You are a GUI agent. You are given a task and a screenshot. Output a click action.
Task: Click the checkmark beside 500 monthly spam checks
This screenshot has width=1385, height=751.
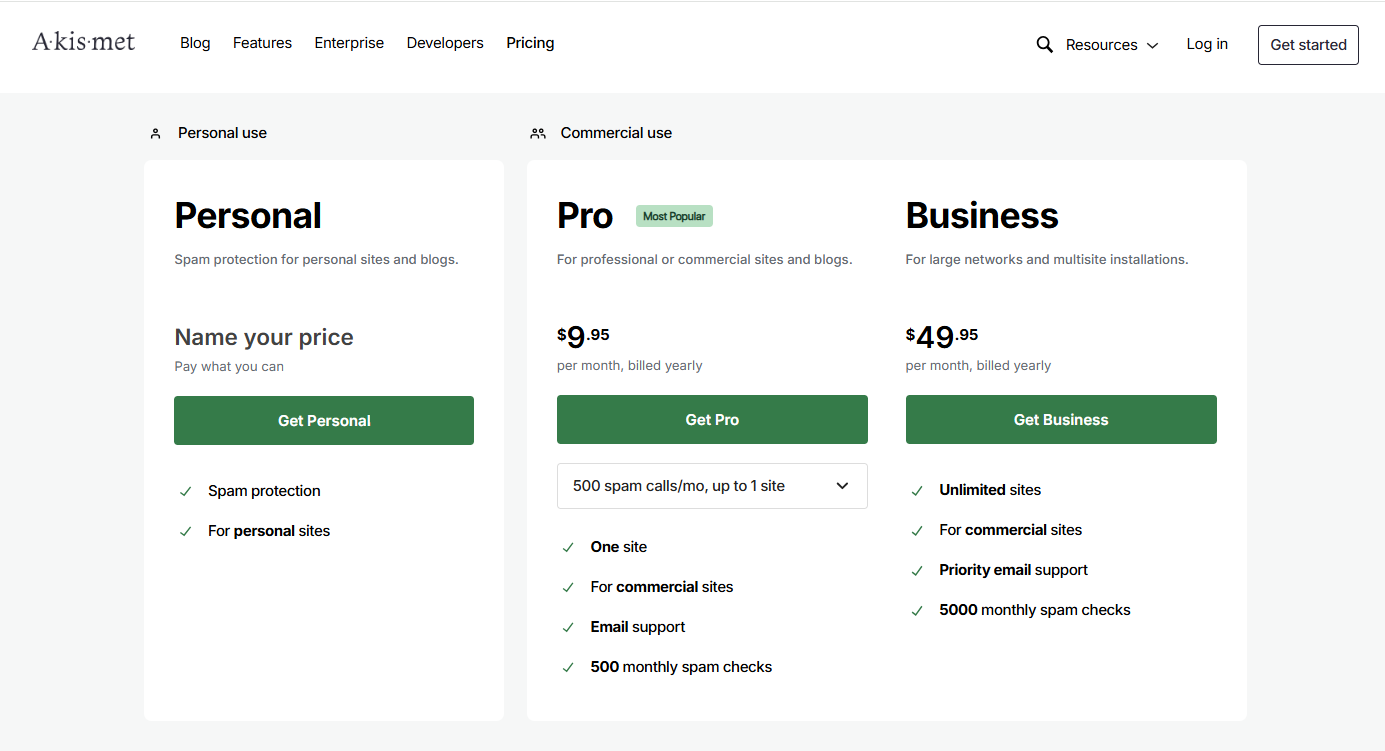(568, 667)
